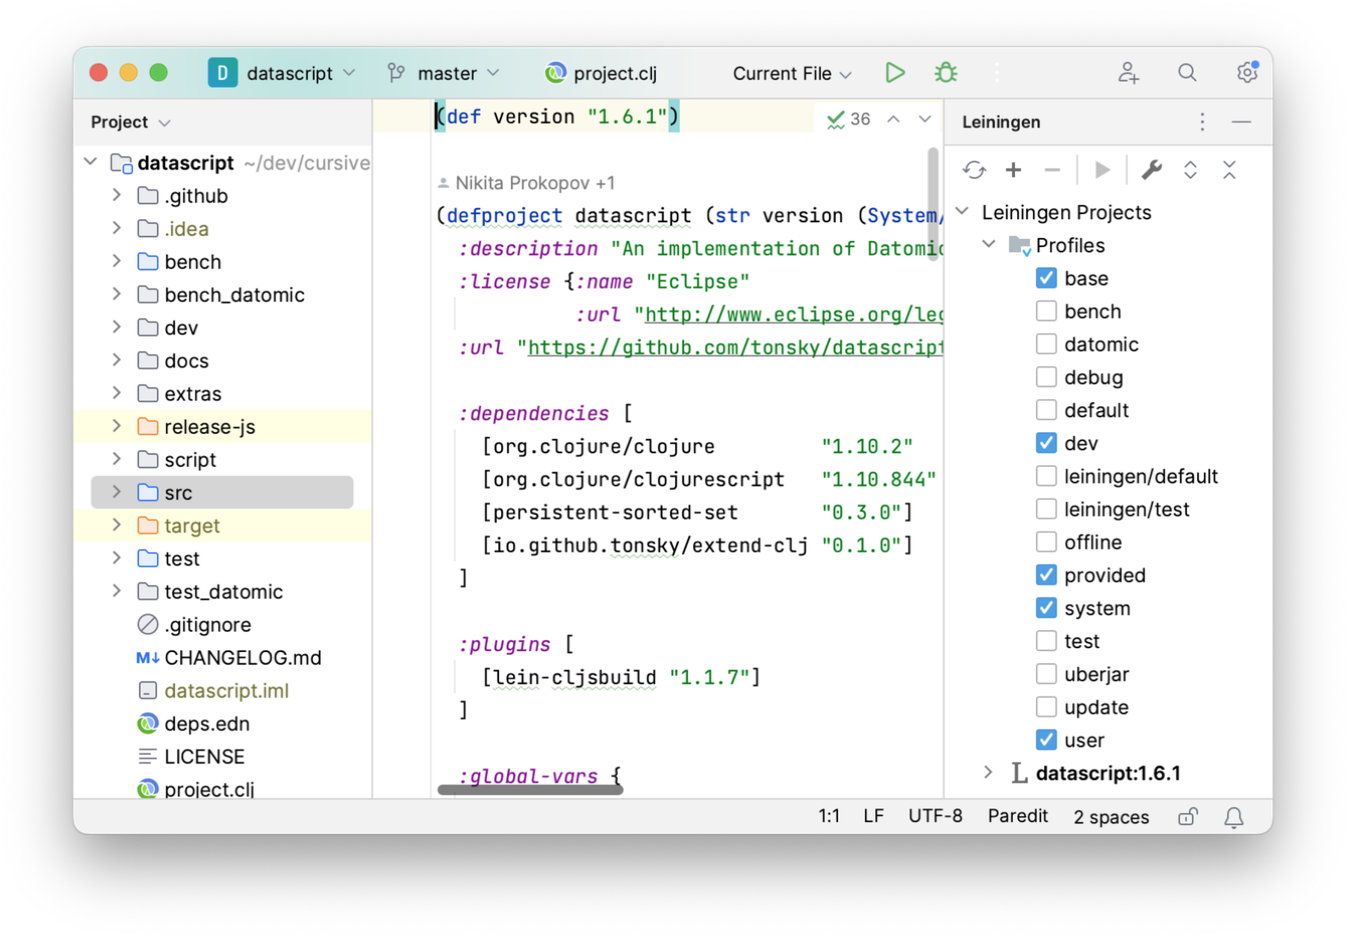Select the release-js folder
1346x935 pixels.
click(196, 426)
